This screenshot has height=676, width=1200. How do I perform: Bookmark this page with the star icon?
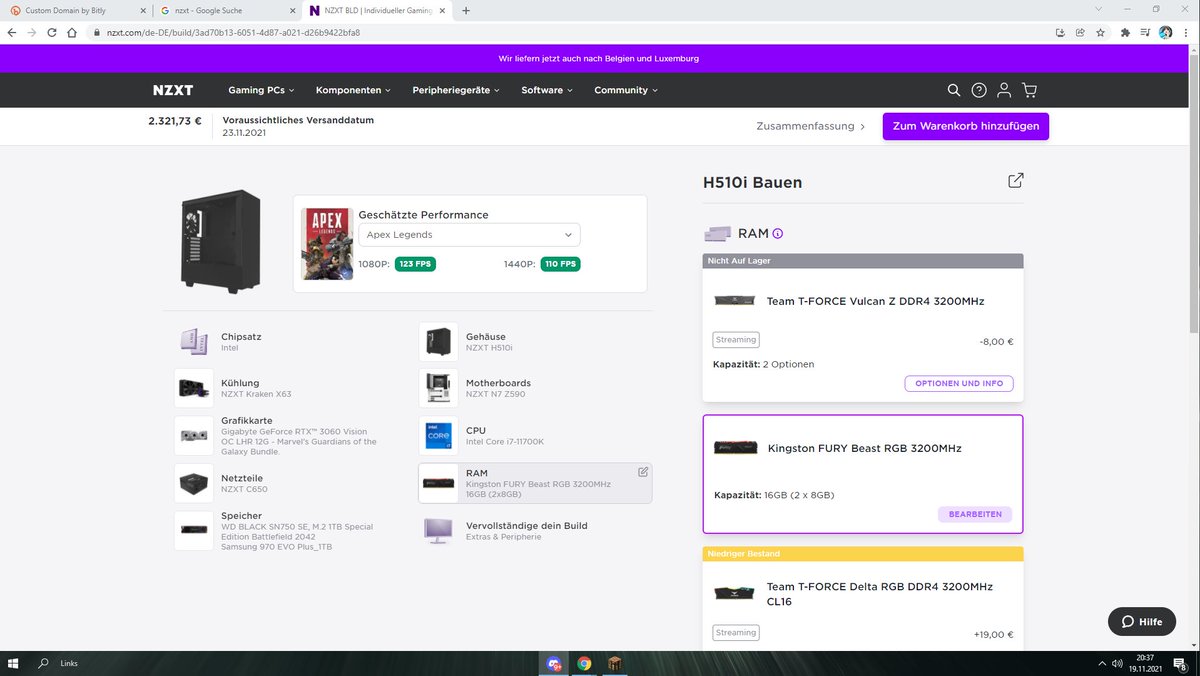tap(1100, 32)
